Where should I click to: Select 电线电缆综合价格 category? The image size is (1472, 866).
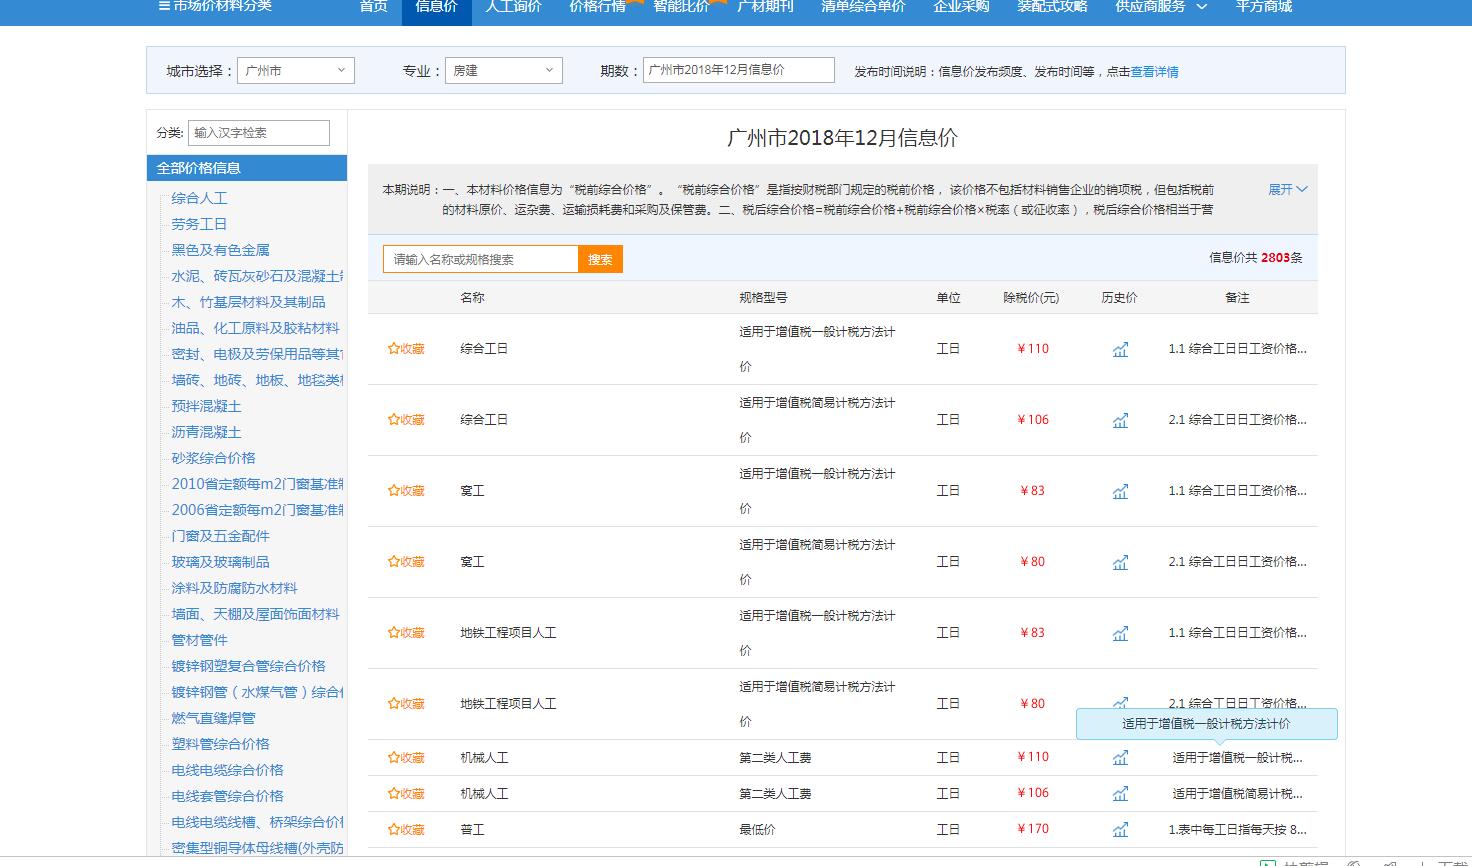click(x=227, y=770)
